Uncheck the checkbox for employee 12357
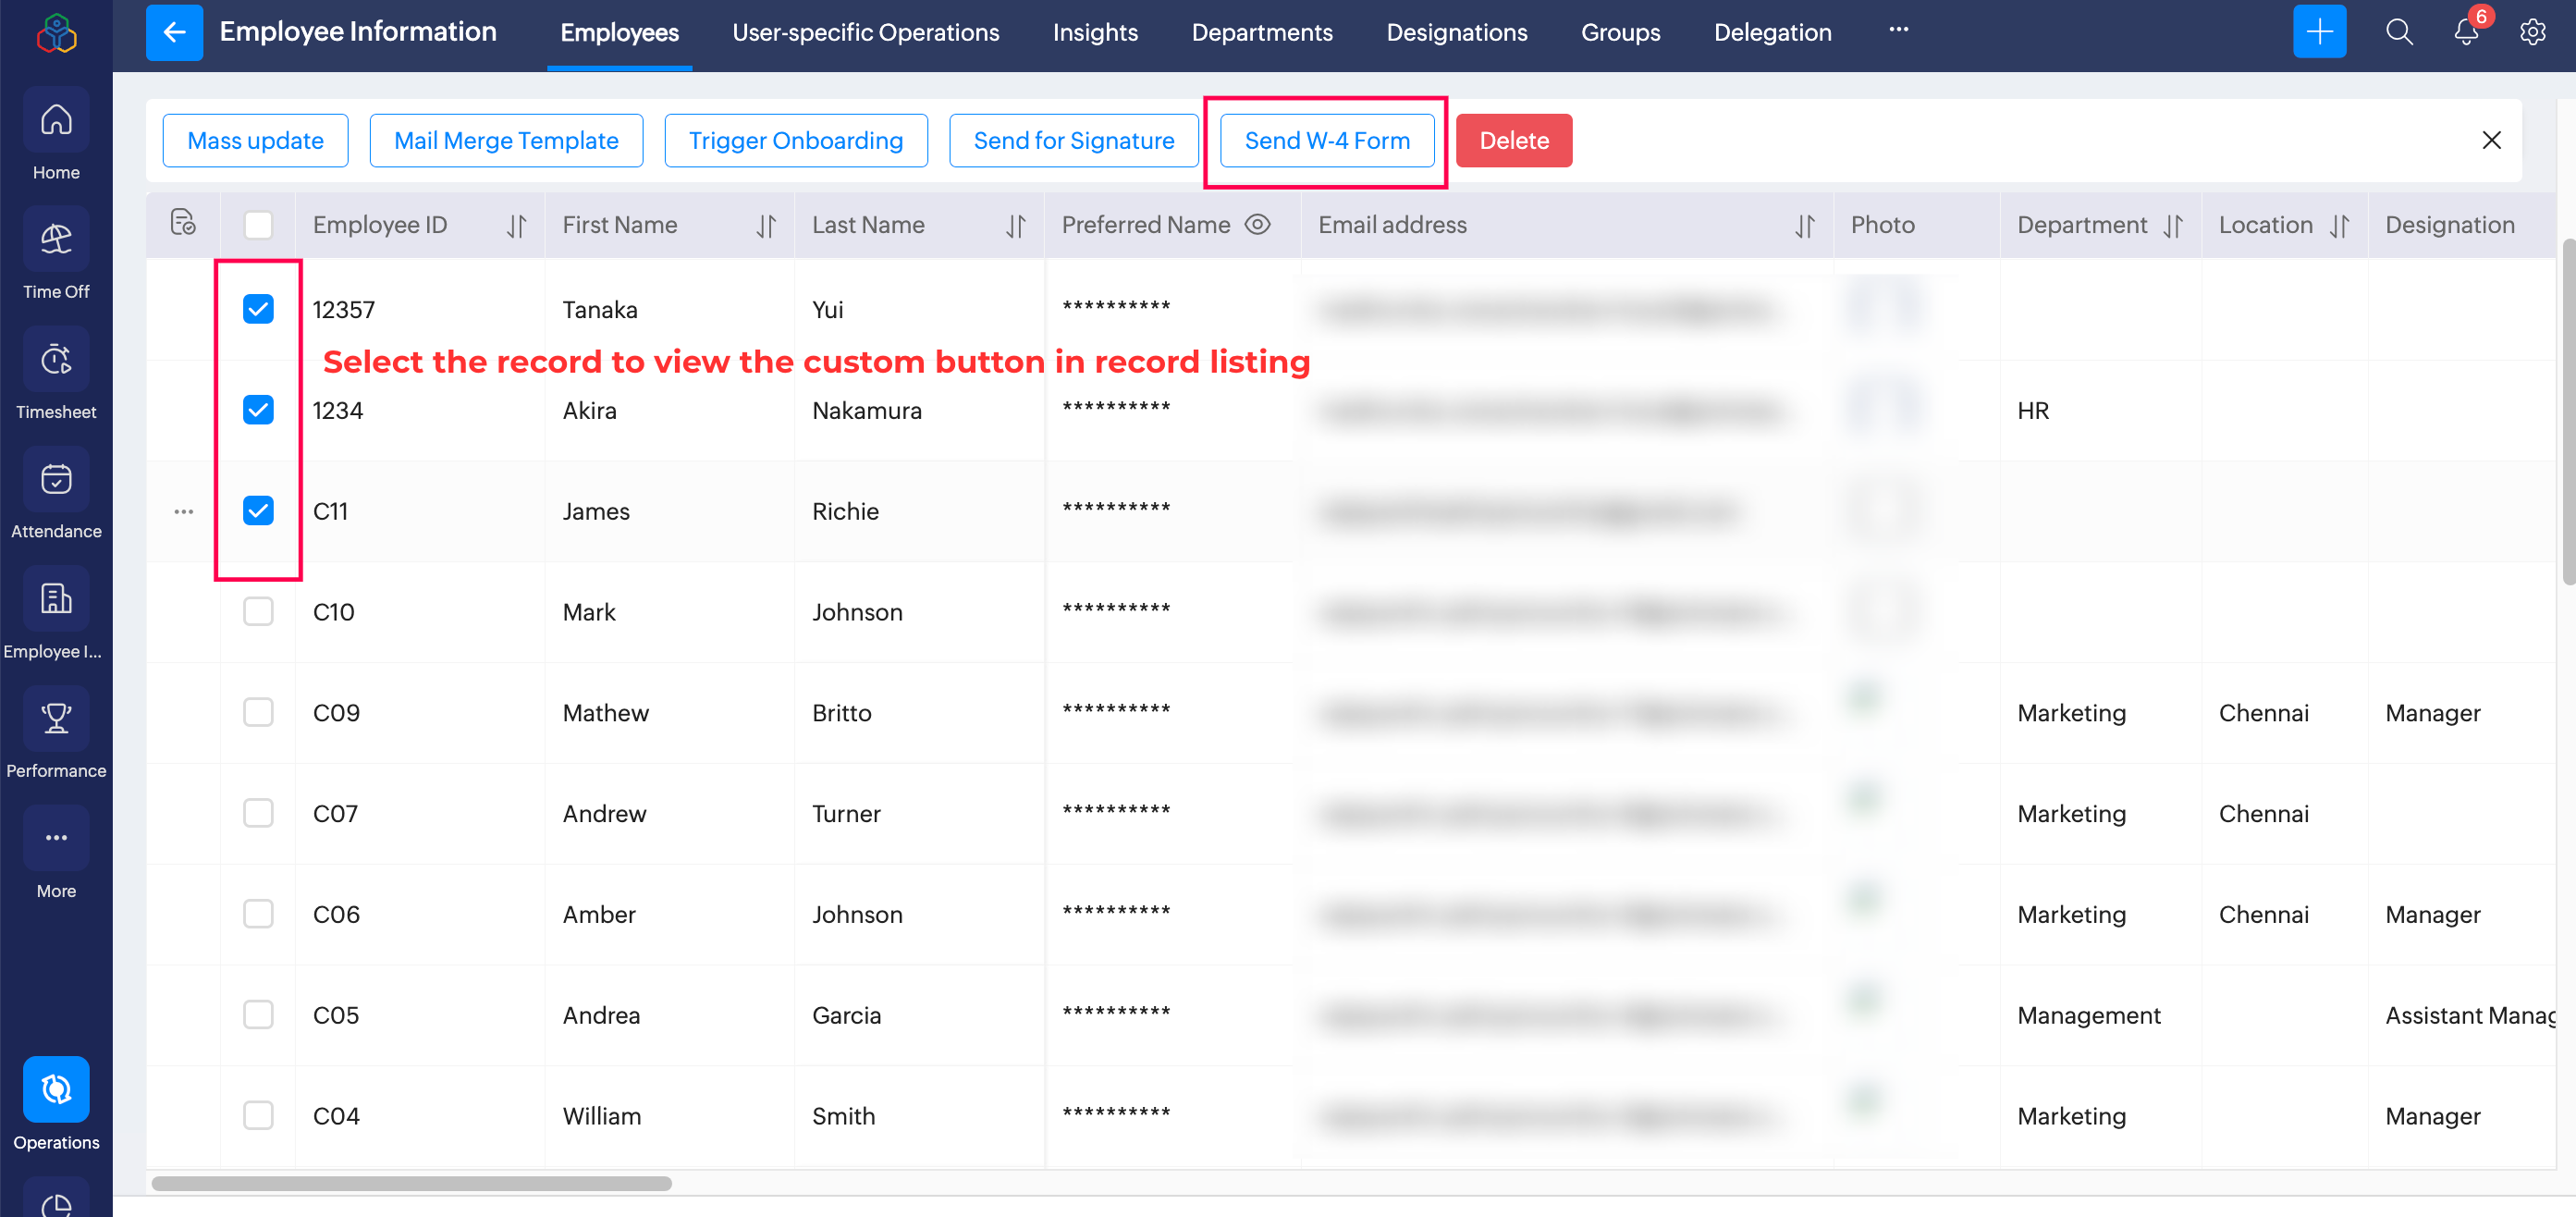This screenshot has height=1217, width=2576. 258,309
